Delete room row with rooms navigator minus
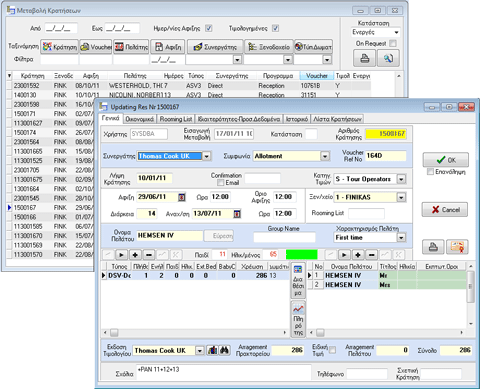Screen dimensions: 480x389 149,255
